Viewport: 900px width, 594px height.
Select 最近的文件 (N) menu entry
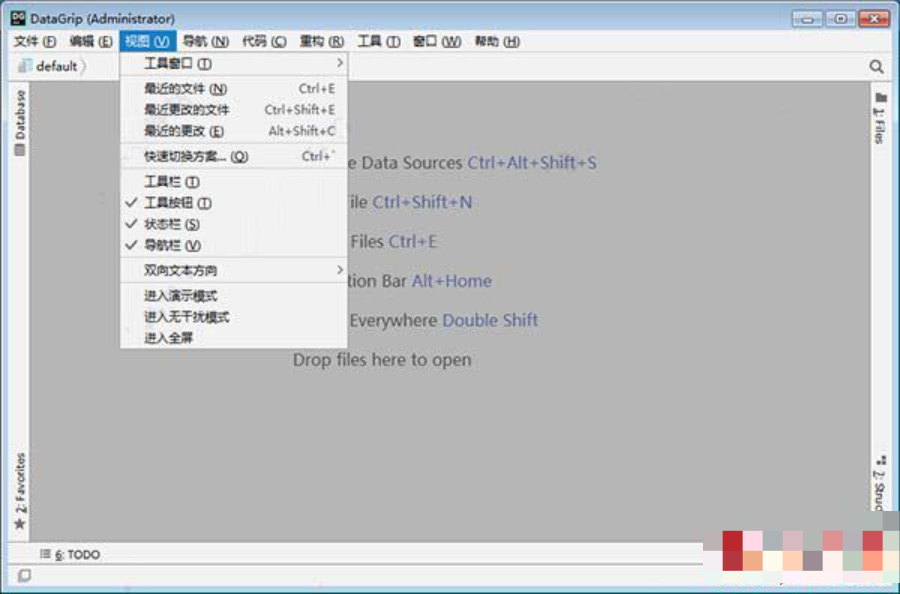234,89
